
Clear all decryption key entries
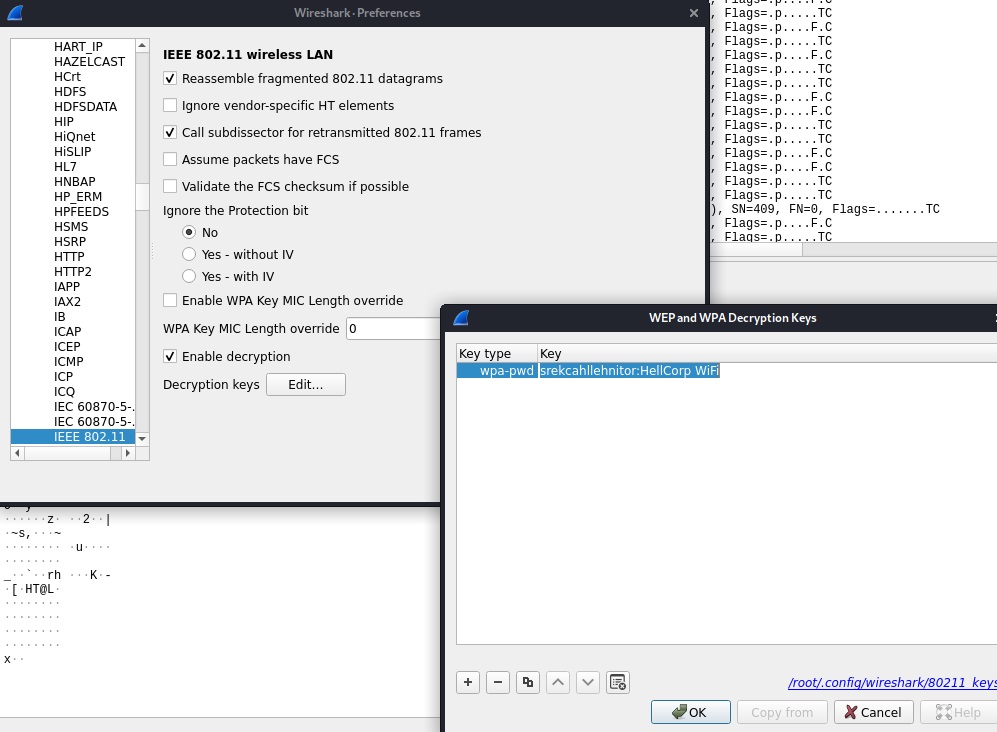[617, 682]
